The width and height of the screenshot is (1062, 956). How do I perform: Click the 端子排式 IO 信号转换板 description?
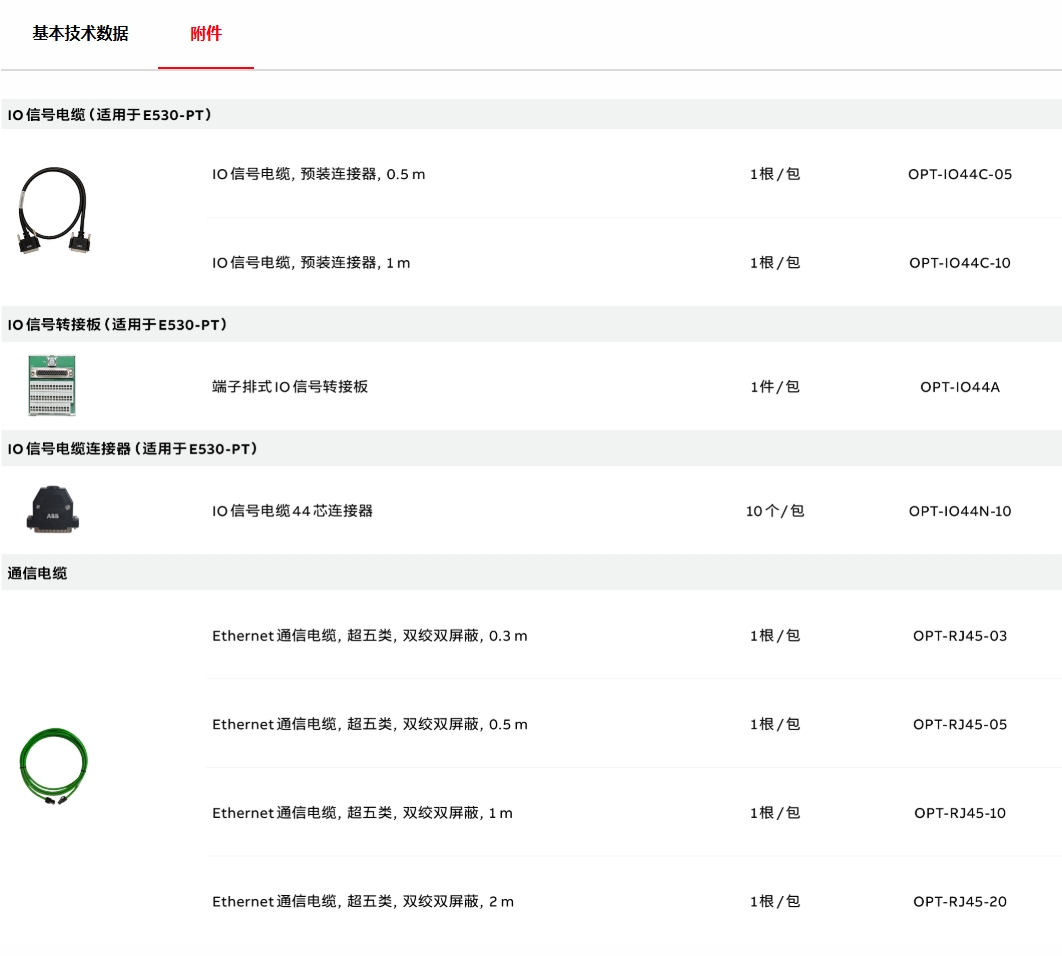[290, 387]
